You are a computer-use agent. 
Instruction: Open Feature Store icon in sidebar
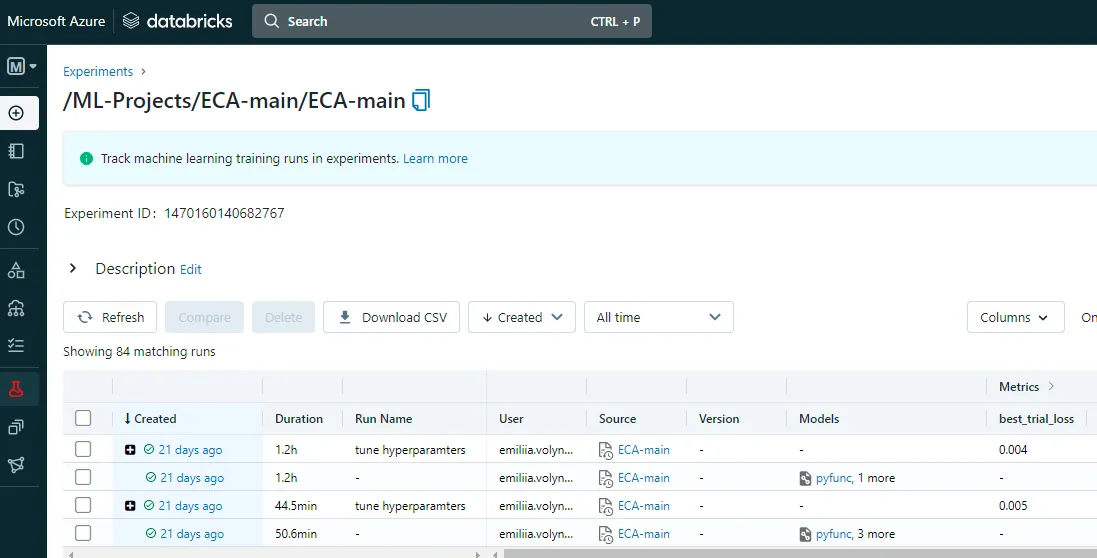(16, 427)
